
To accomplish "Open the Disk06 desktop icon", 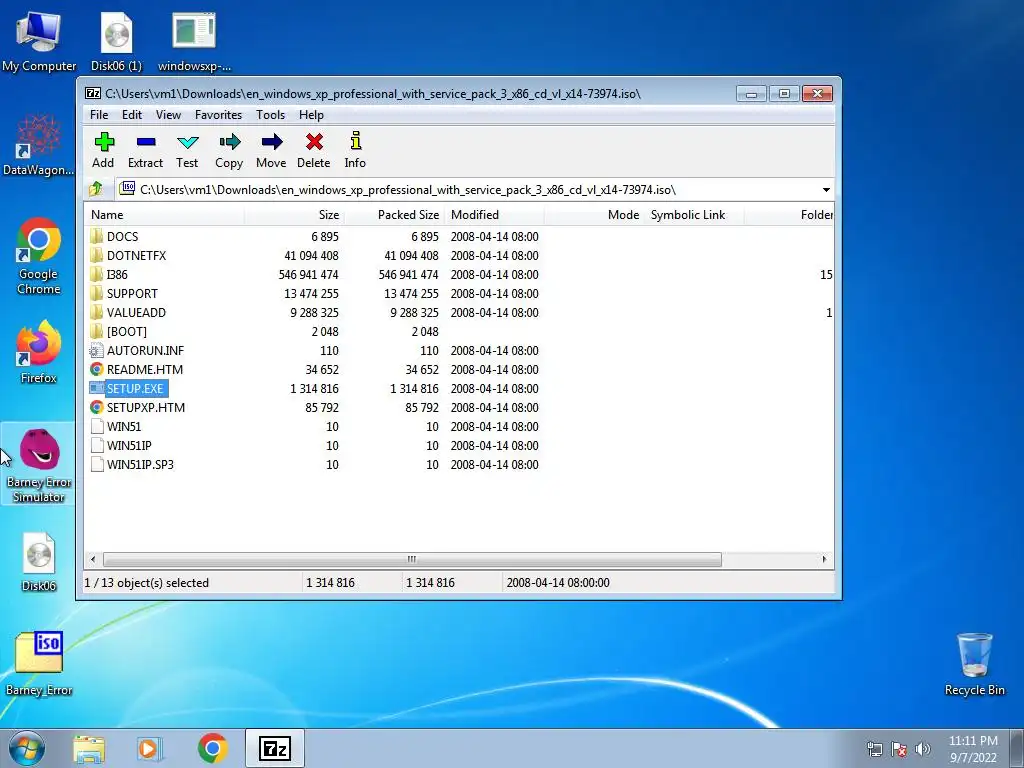I will coord(39,562).
